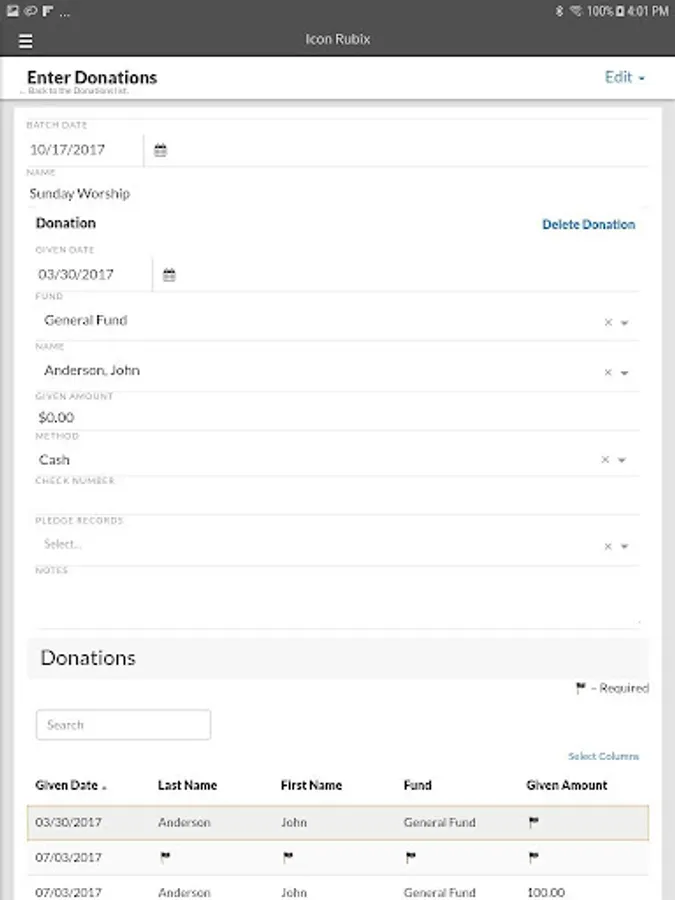Clear the General Fund selection
The height and width of the screenshot is (900, 675).
point(607,323)
